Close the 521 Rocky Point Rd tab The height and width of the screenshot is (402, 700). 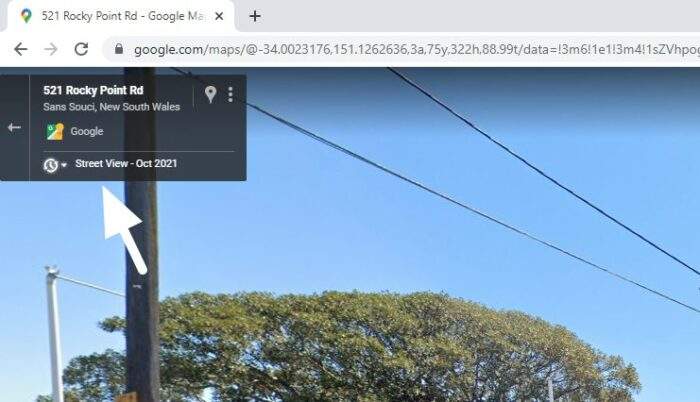coord(219,16)
